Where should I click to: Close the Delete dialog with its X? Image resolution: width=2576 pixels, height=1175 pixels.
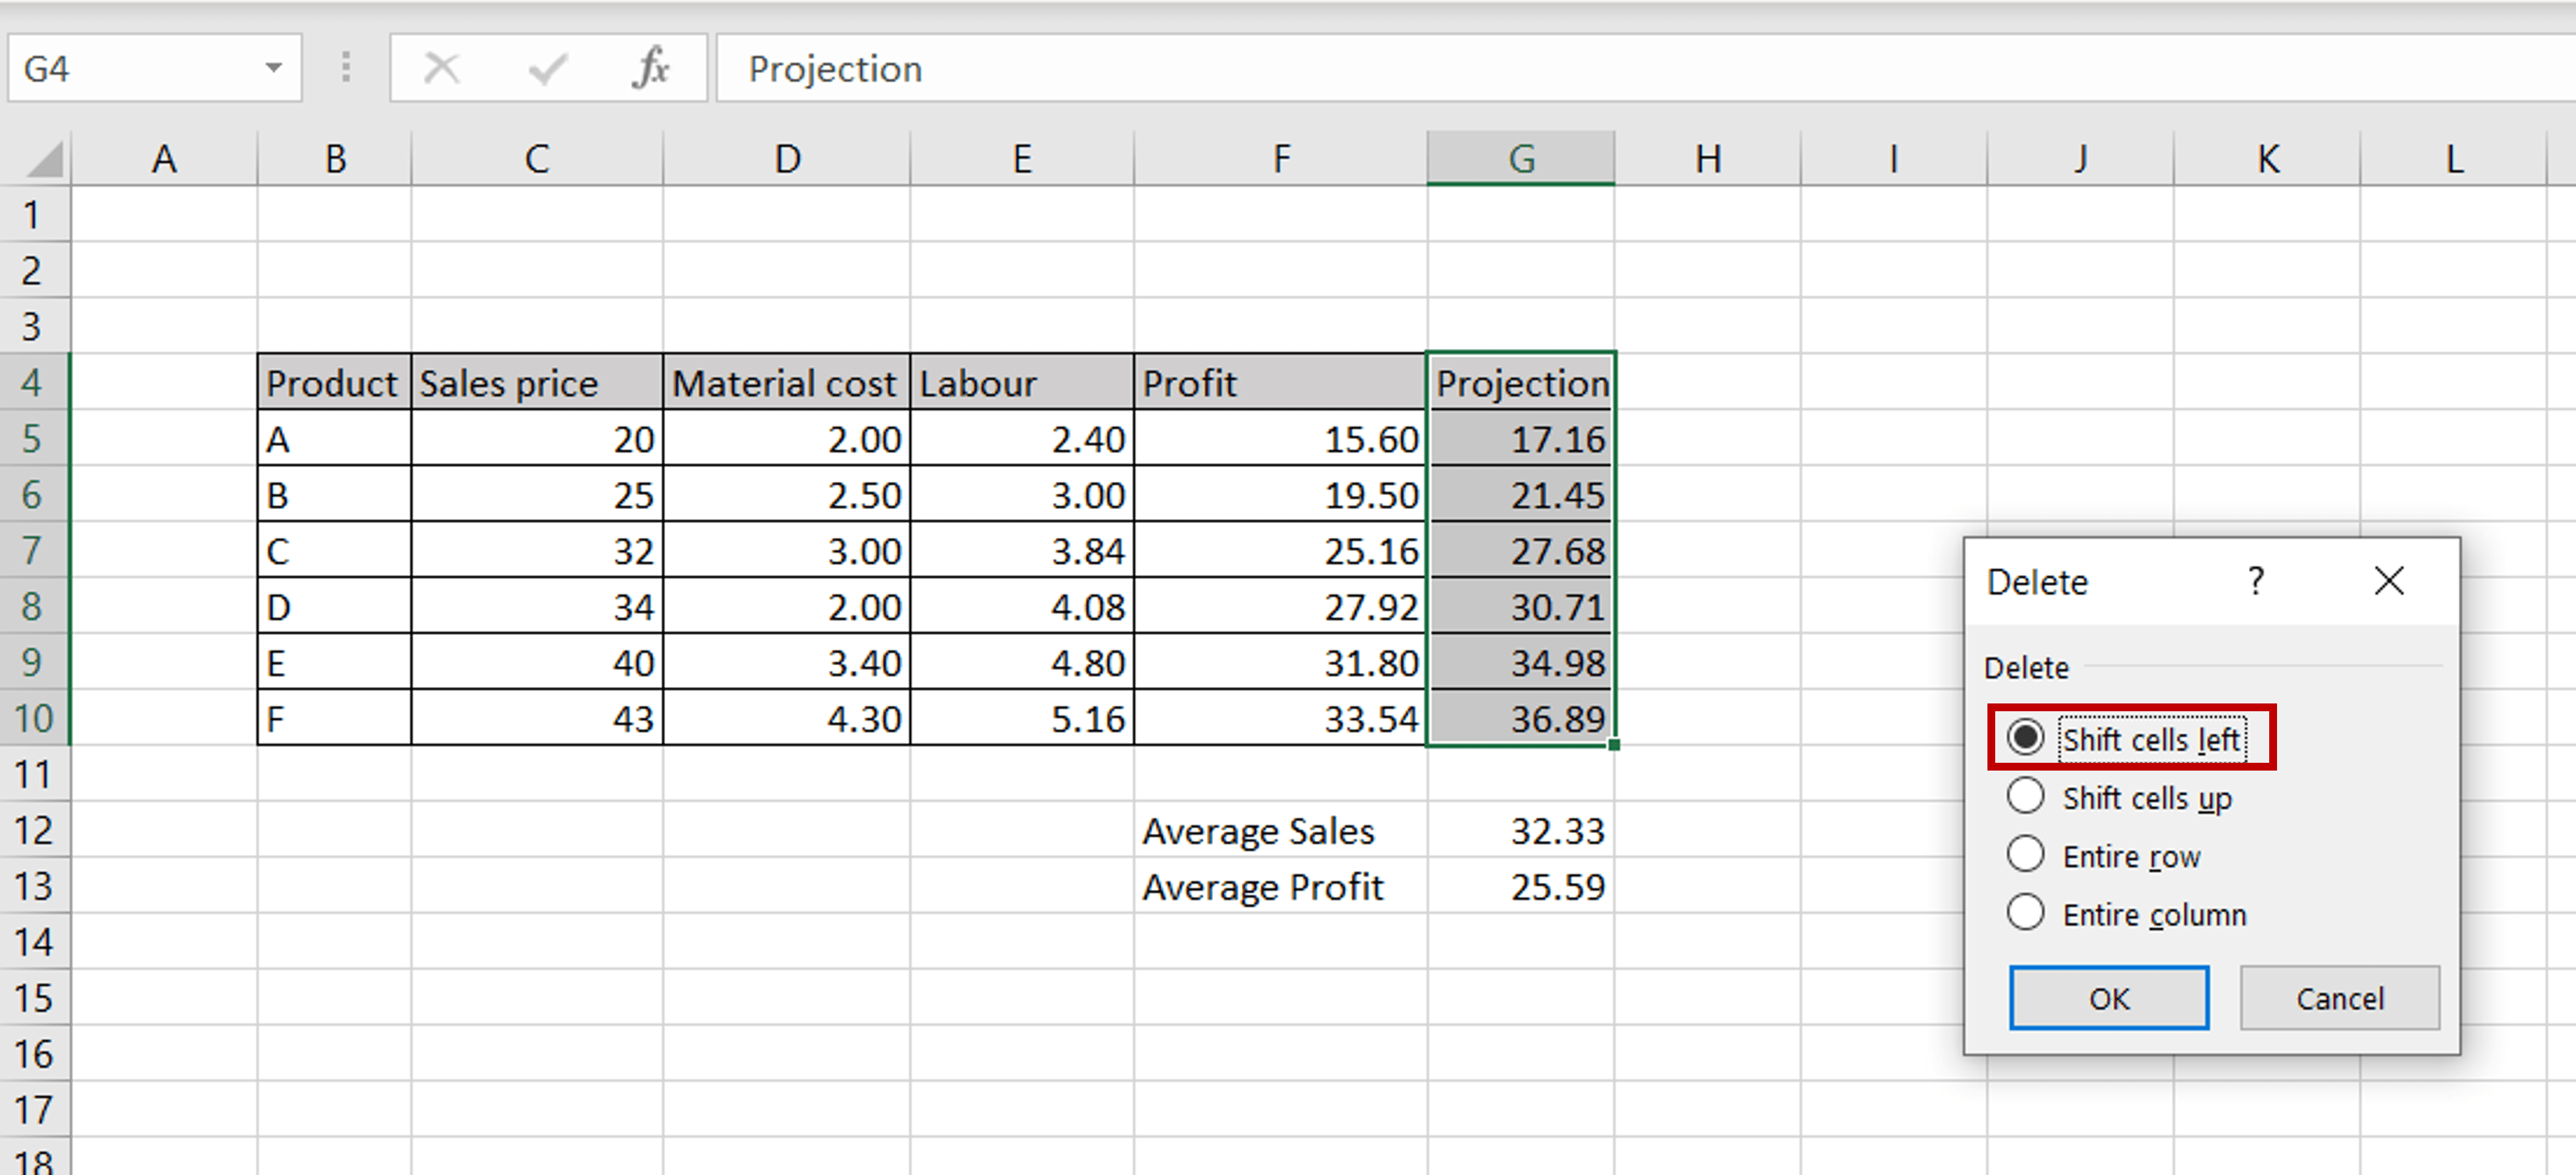2390,581
